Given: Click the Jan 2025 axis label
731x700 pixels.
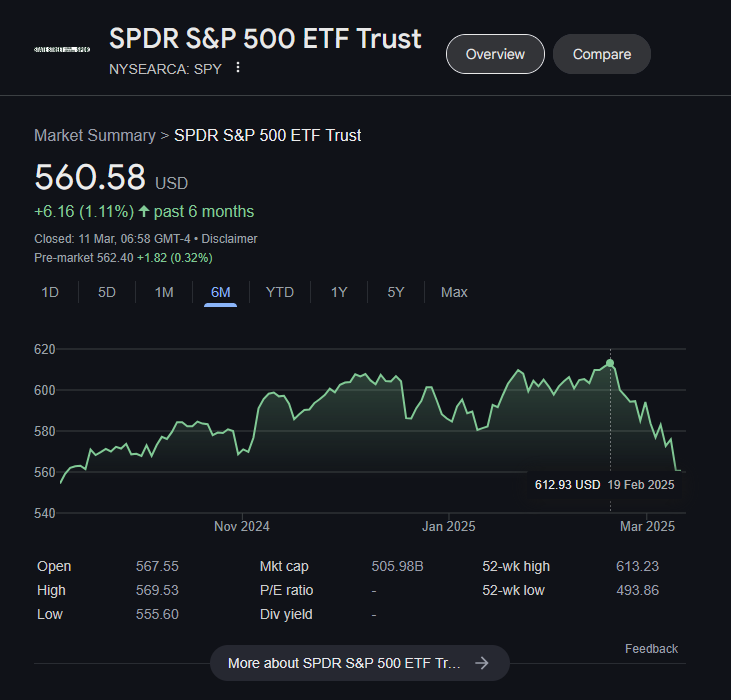Looking at the screenshot, I should point(448,527).
